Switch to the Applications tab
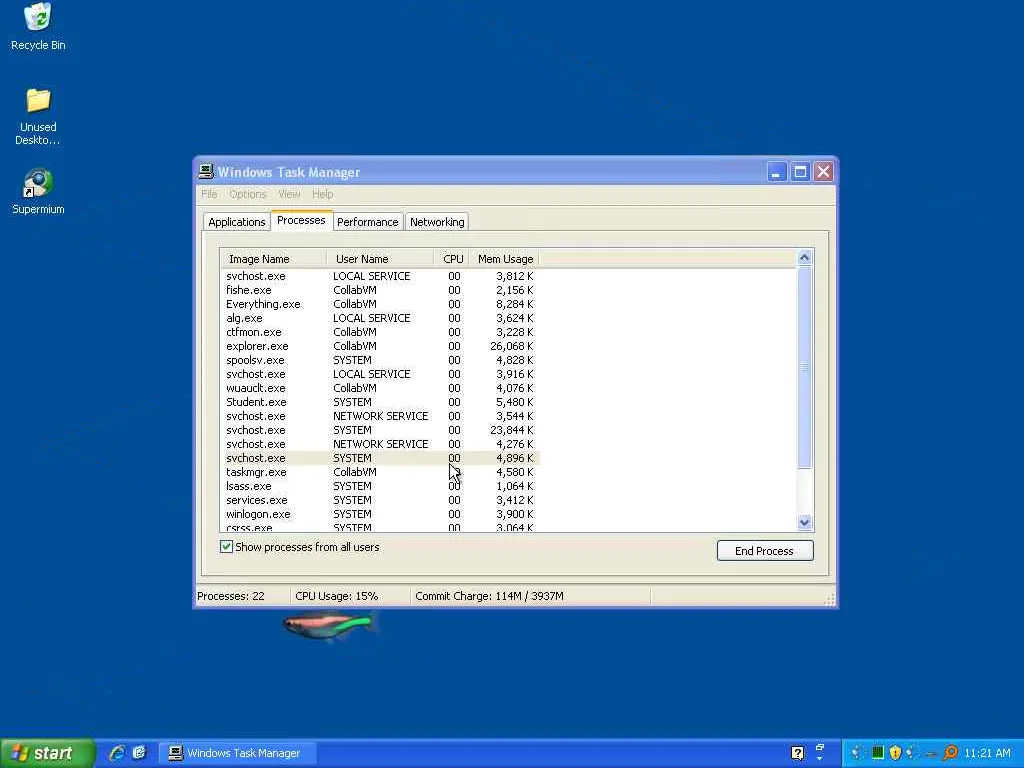The image size is (1024, 768). (236, 222)
